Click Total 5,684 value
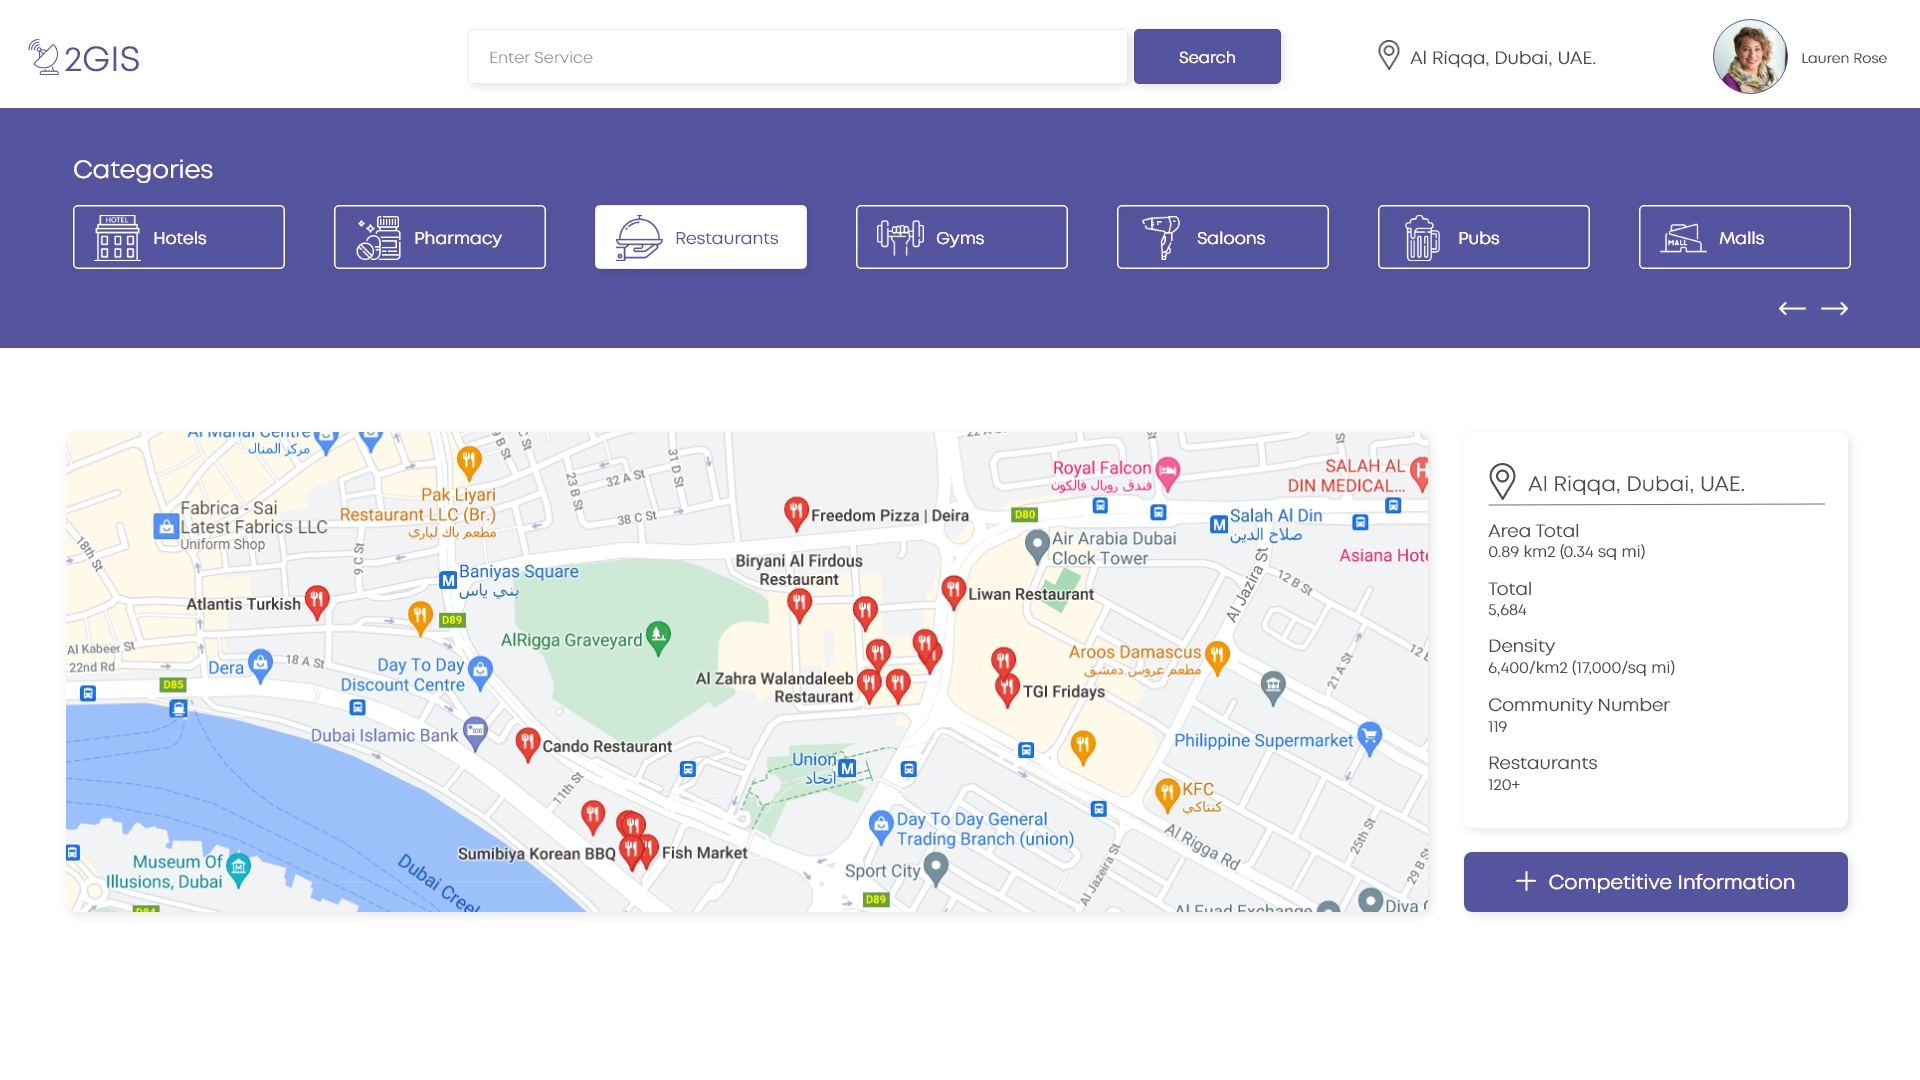 point(1507,610)
